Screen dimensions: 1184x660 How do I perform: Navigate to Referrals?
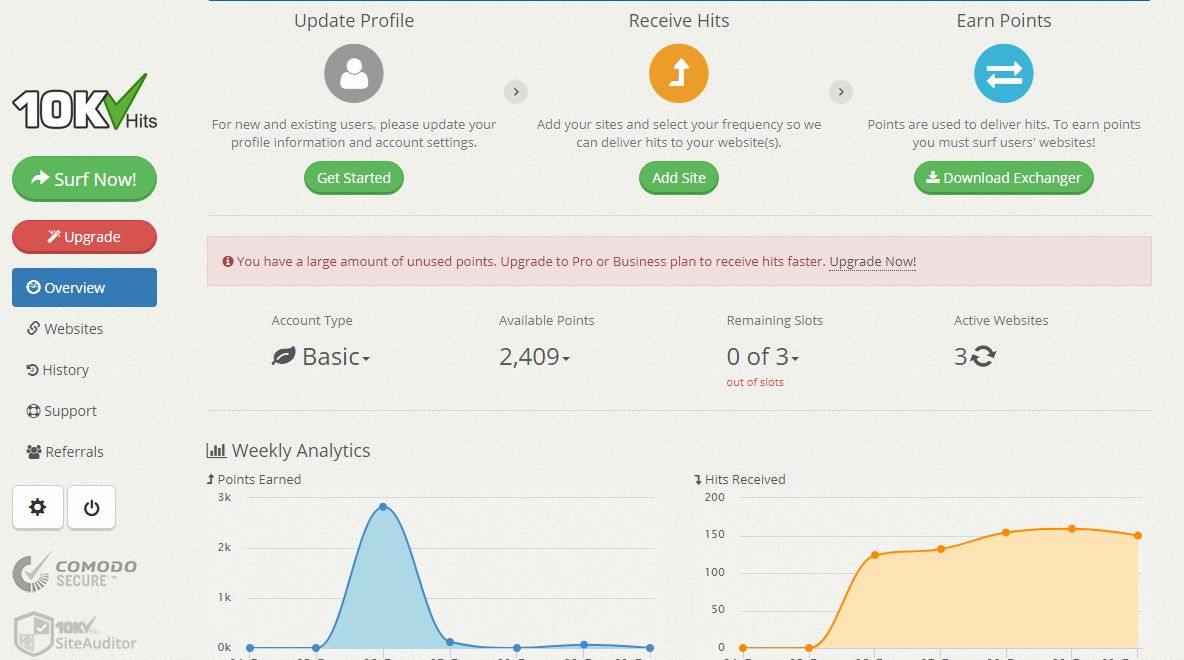[x=65, y=452]
